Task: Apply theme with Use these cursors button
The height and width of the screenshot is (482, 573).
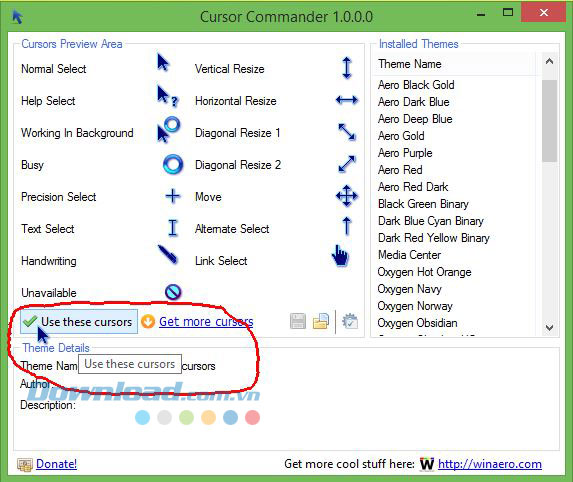Action: (79, 322)
